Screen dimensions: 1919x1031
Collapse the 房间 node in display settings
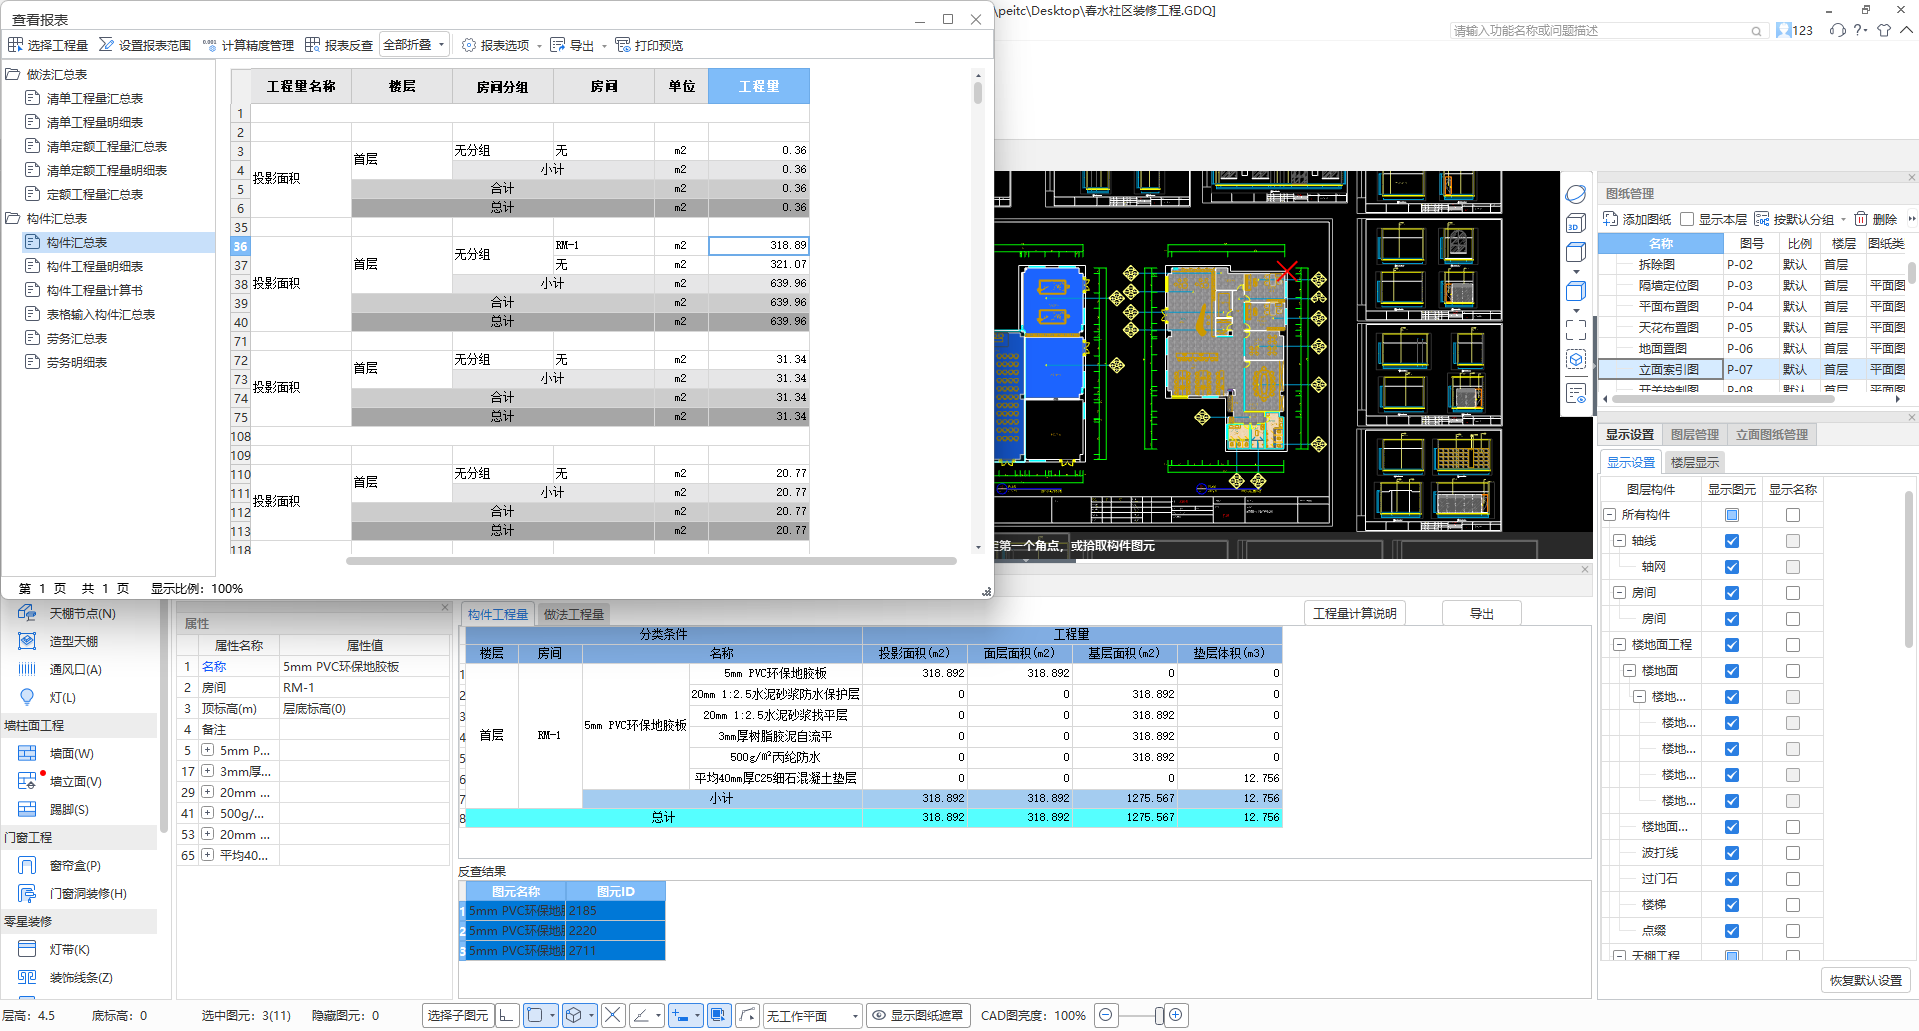tap(1619, 593)
